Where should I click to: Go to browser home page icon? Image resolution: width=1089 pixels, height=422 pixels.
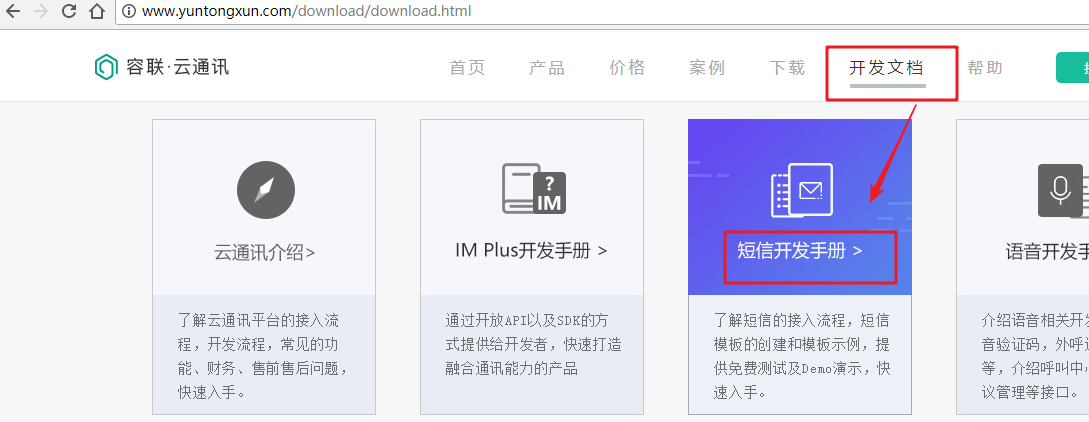[97, 12]
